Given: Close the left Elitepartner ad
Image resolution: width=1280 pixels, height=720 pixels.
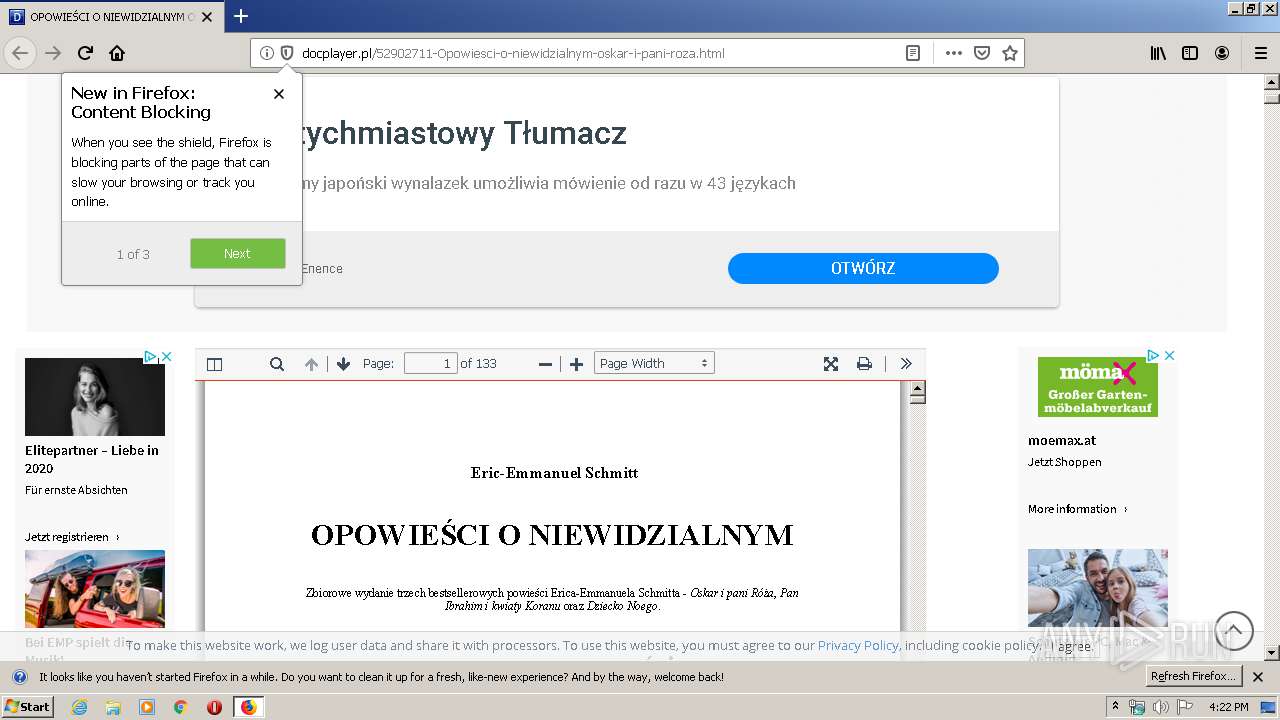Looking at the screenshot, I should tap(167, 356).
